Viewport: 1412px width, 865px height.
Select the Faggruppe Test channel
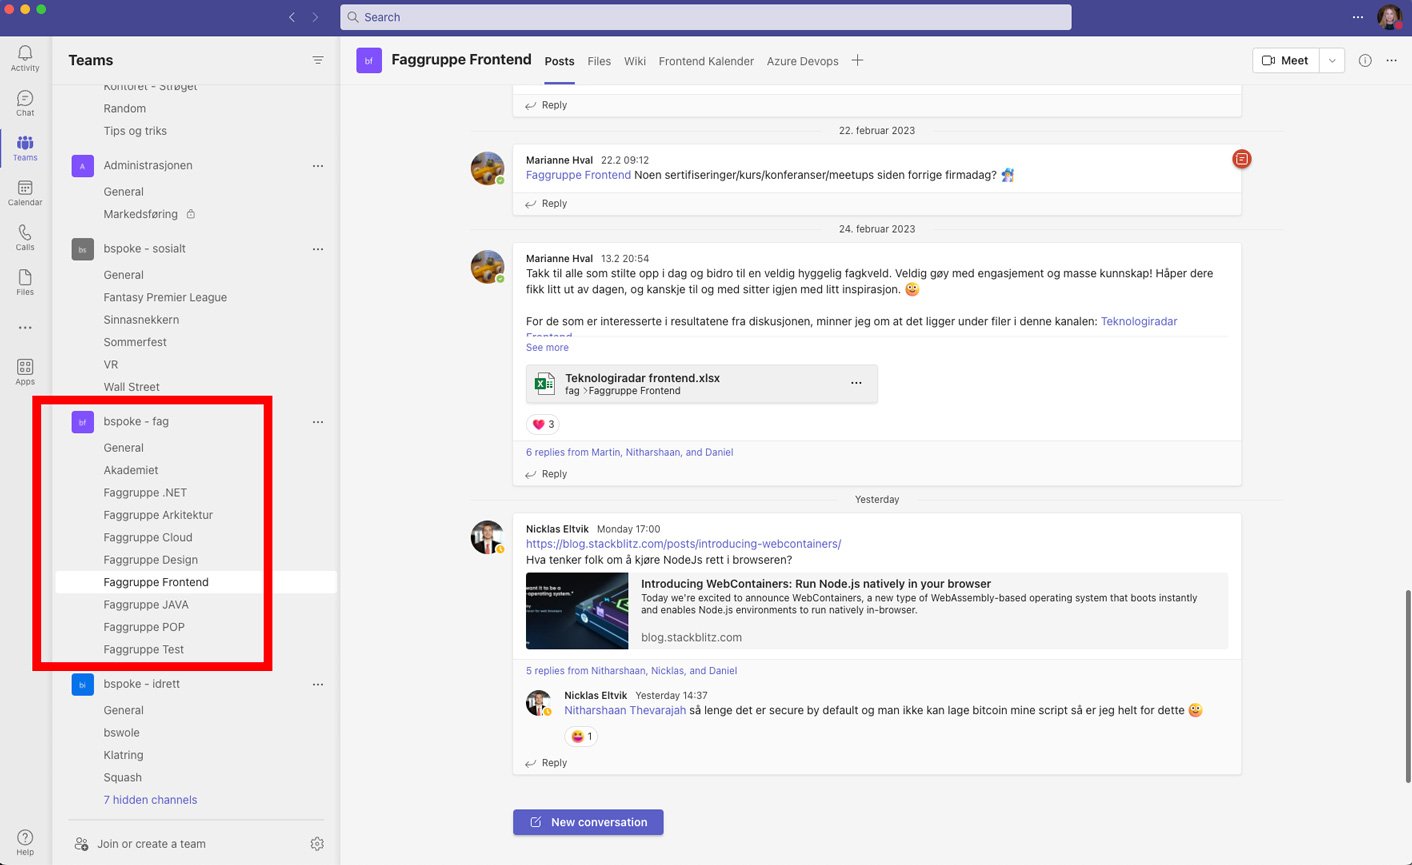(144, 650)
